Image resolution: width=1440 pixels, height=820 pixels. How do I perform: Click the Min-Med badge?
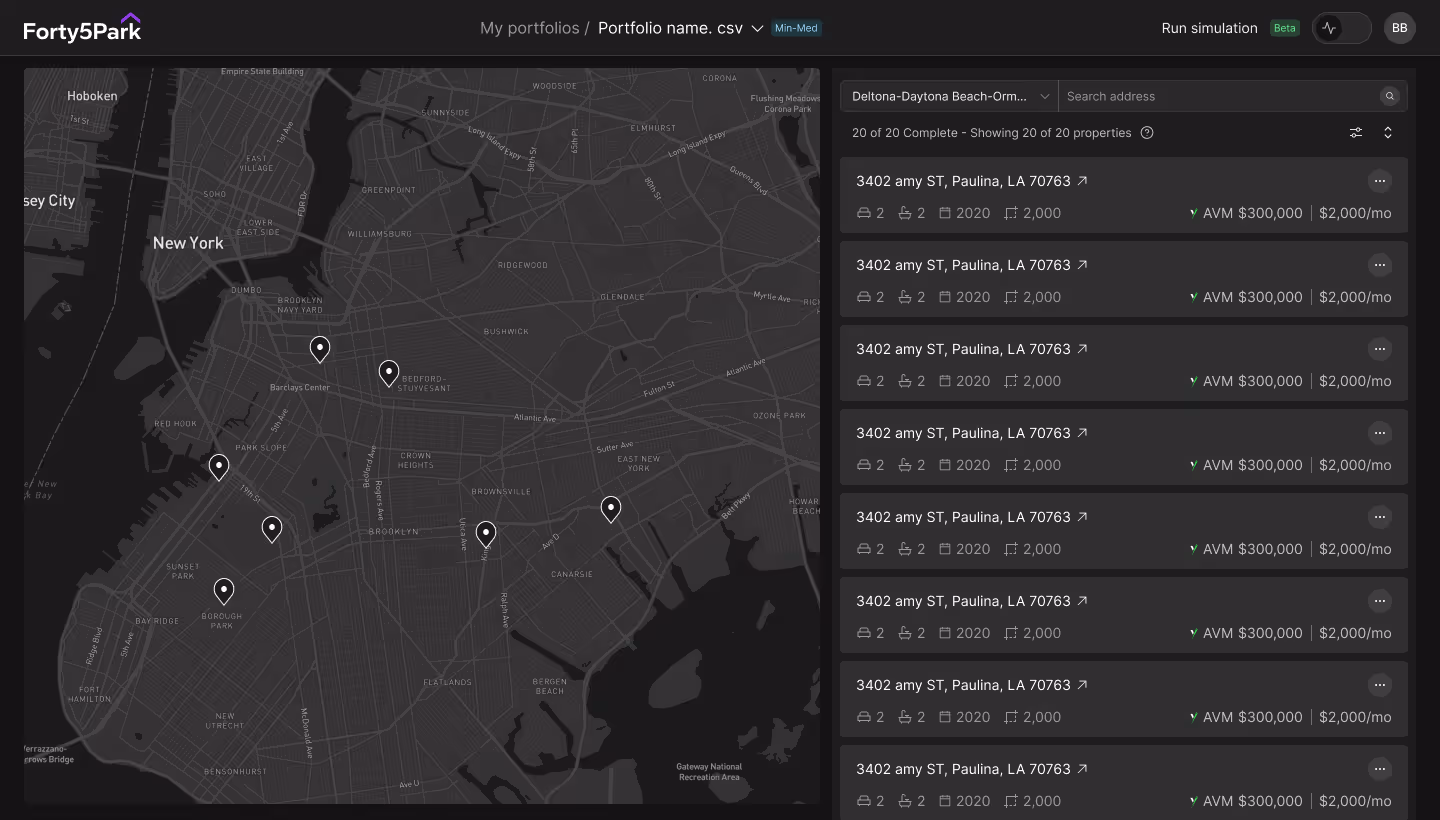point(796,28)
